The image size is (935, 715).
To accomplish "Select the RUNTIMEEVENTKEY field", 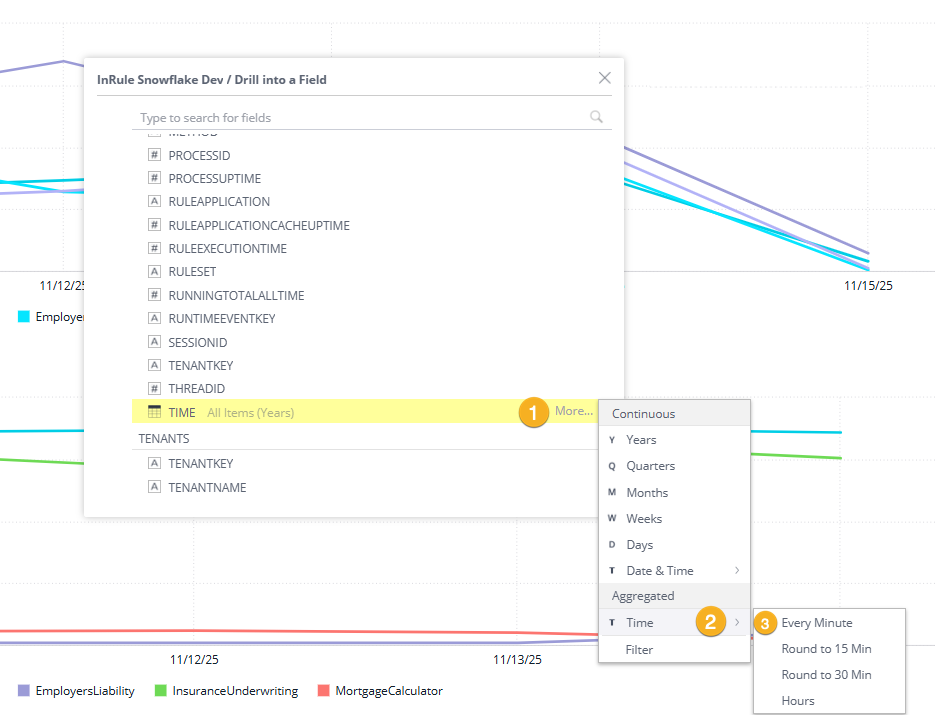I will pos(222,318).
